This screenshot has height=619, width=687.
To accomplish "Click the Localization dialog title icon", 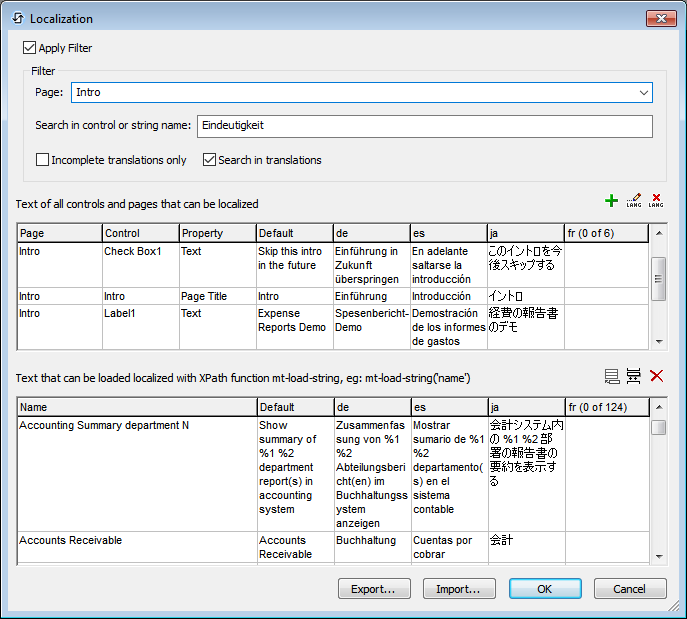I will click(x=17, y=18).
